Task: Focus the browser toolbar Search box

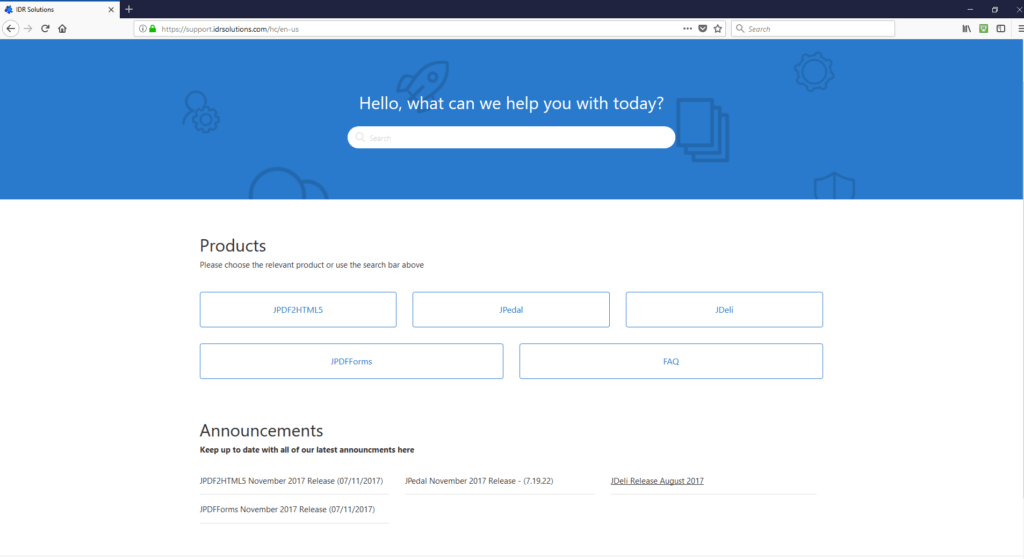Action: pos(813,29)
